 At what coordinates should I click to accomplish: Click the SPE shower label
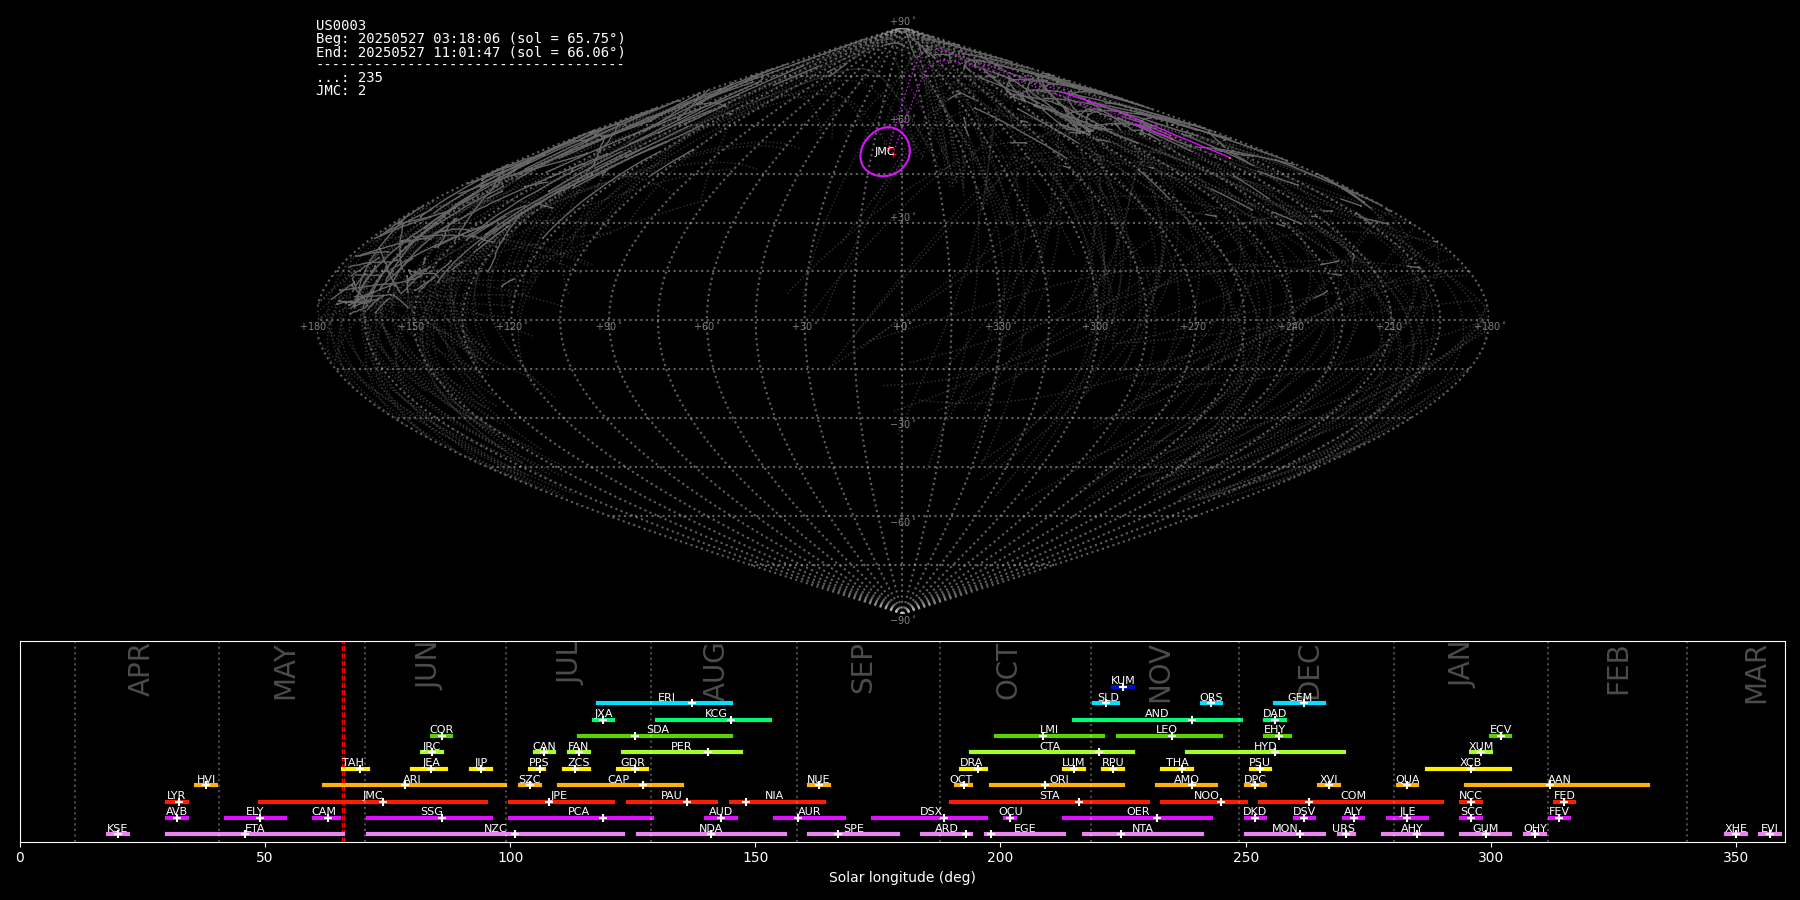[853, 828]
